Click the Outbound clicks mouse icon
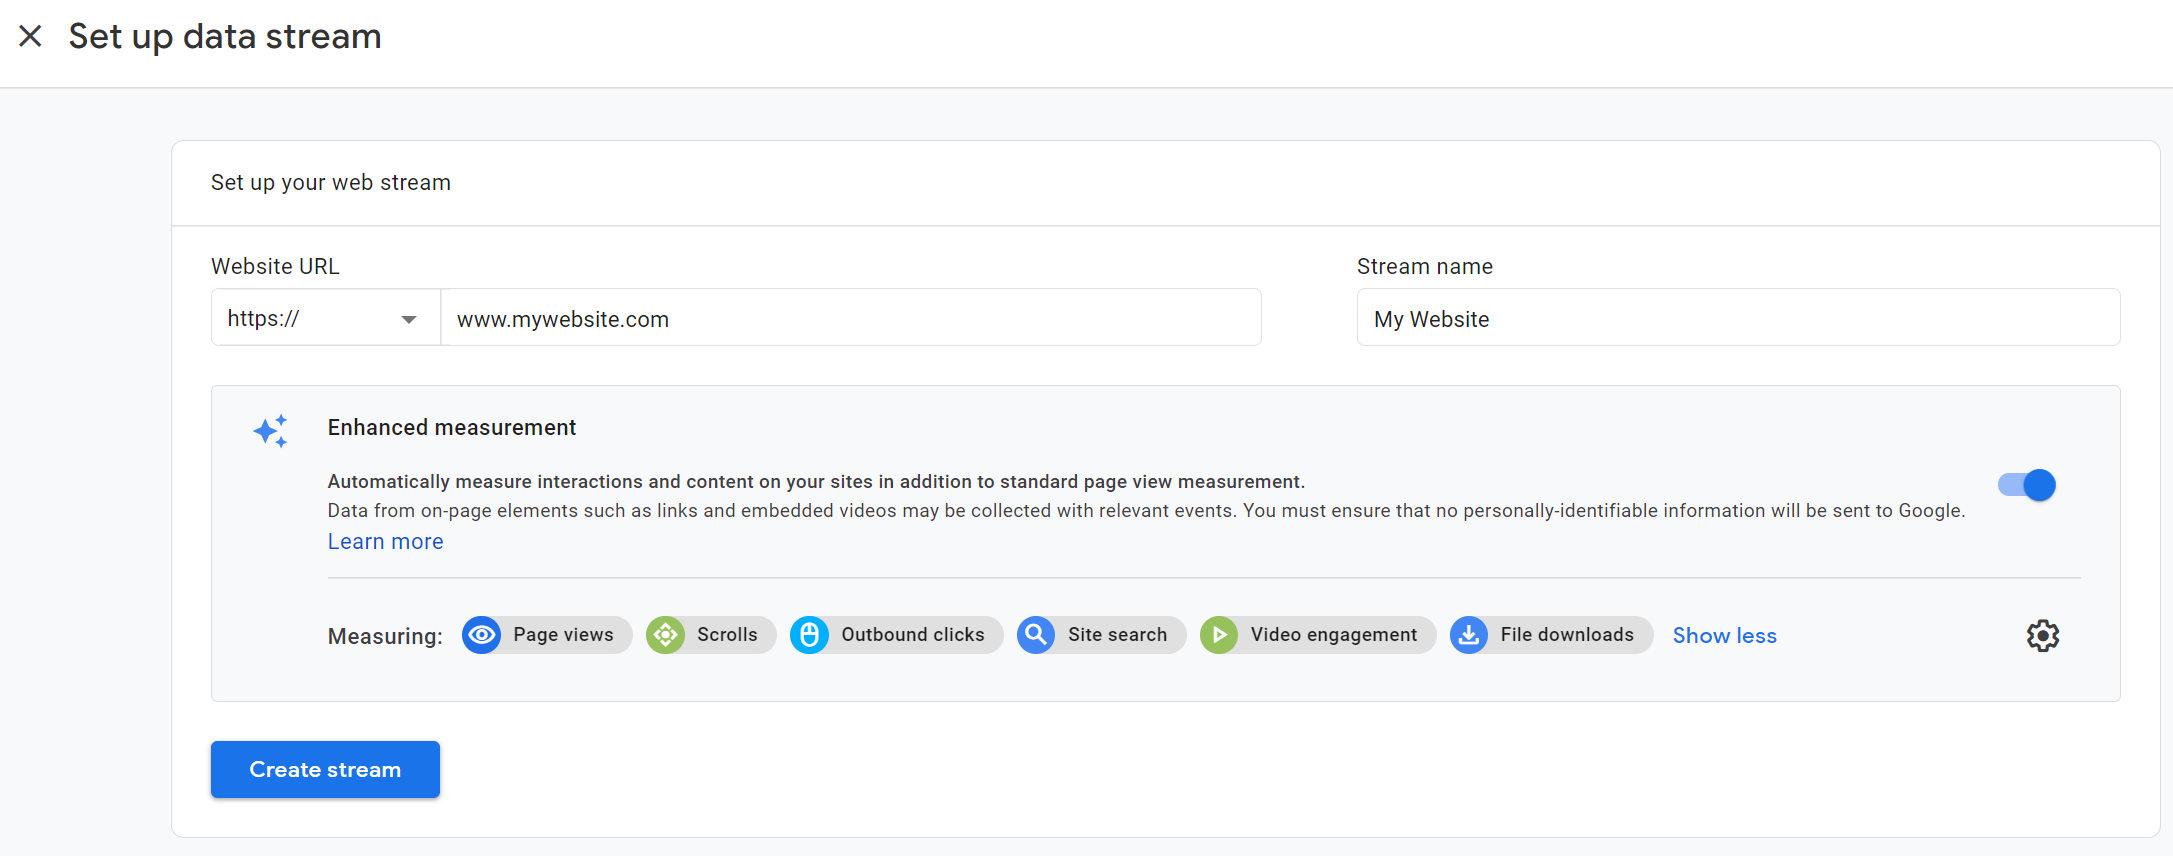This screenshot has height=856, width=2173. coord(809,635)
